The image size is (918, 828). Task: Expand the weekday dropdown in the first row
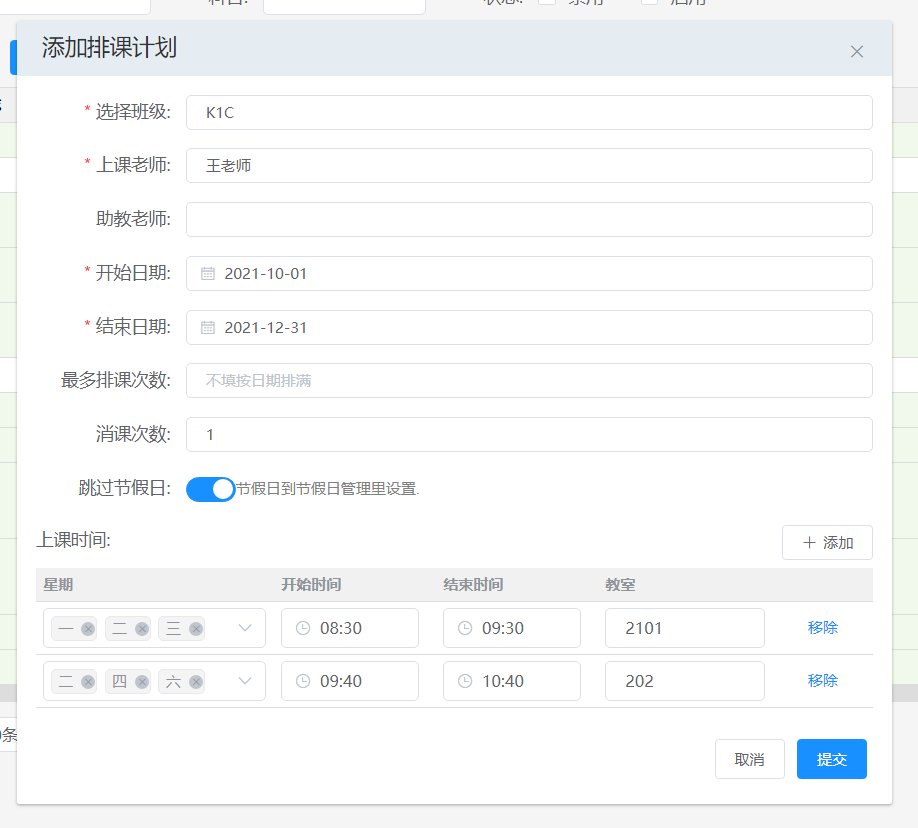245,628
